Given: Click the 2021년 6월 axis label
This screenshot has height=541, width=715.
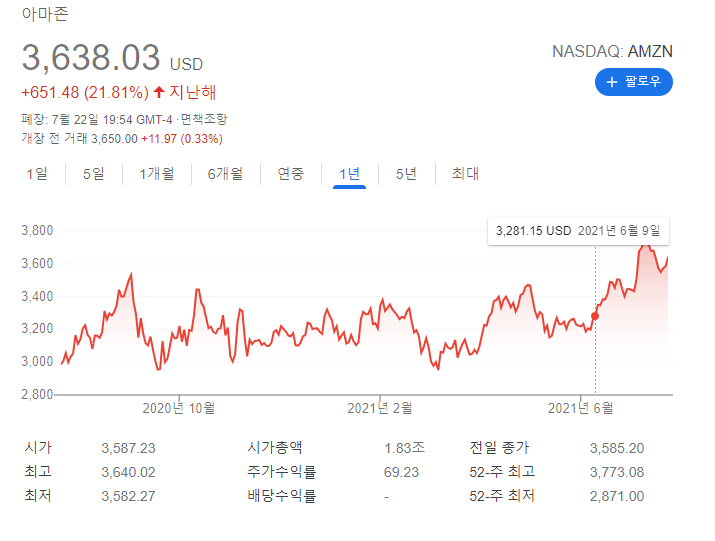Looking at the screenshot, I should pos(580,408).
